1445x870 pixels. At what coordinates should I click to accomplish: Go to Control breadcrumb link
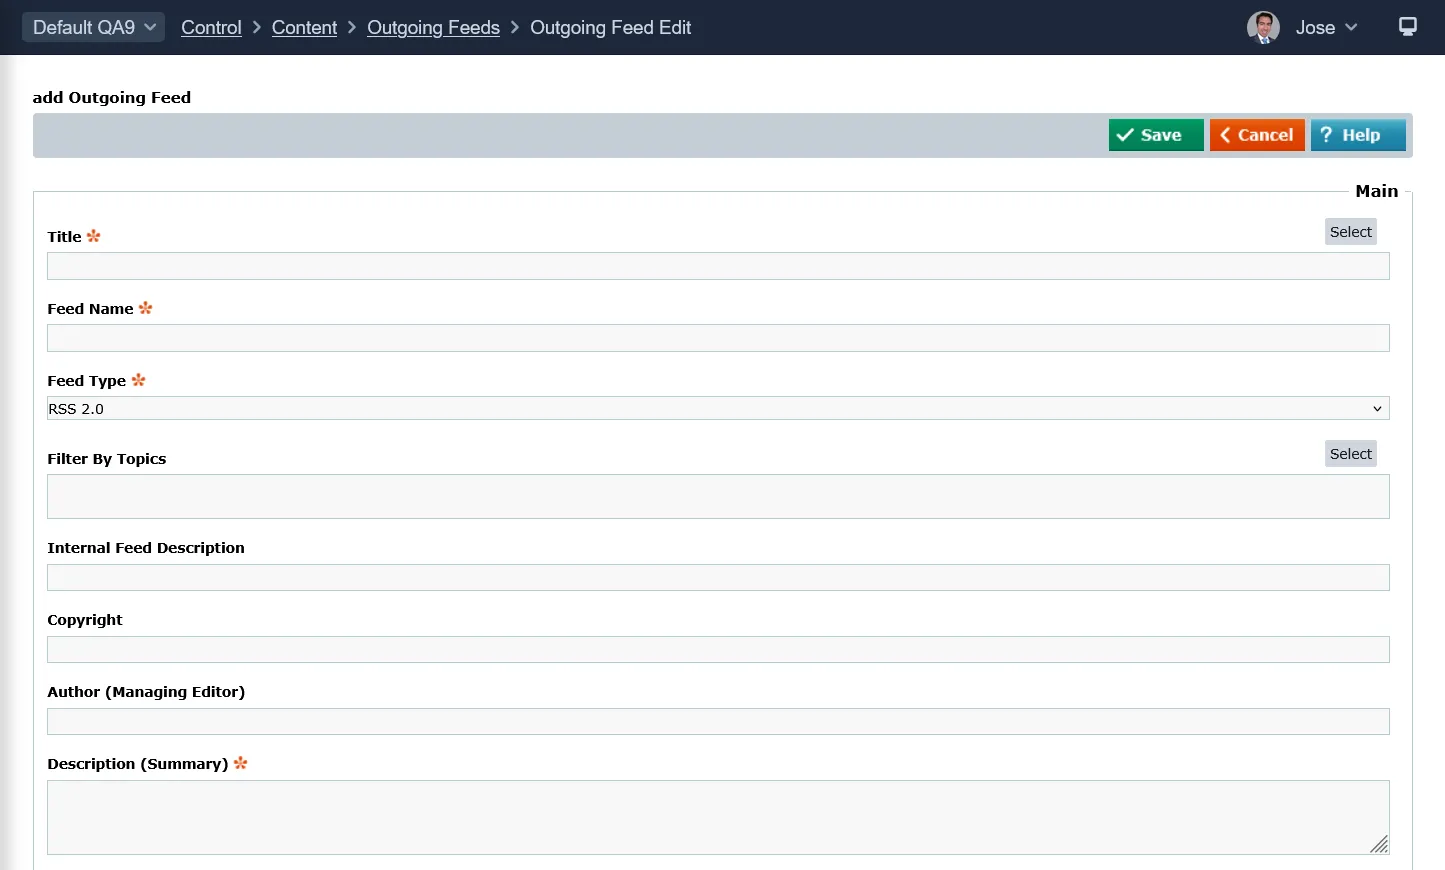[x=211, y=28]
